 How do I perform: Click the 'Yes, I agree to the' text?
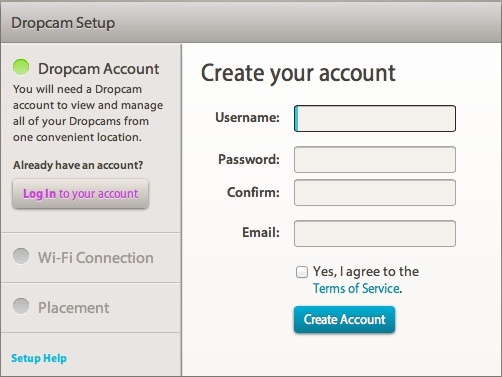(x=366, y=272)
